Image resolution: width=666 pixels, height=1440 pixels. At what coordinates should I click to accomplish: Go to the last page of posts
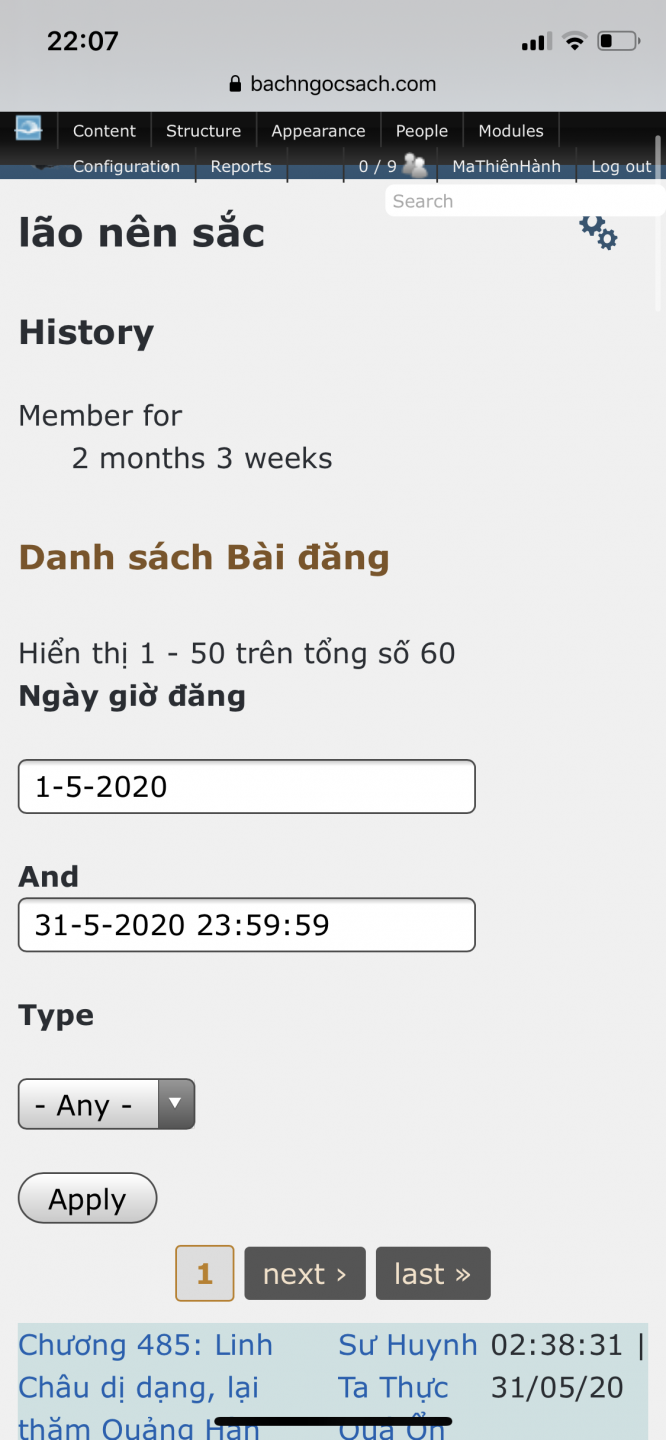[433, 1273]
